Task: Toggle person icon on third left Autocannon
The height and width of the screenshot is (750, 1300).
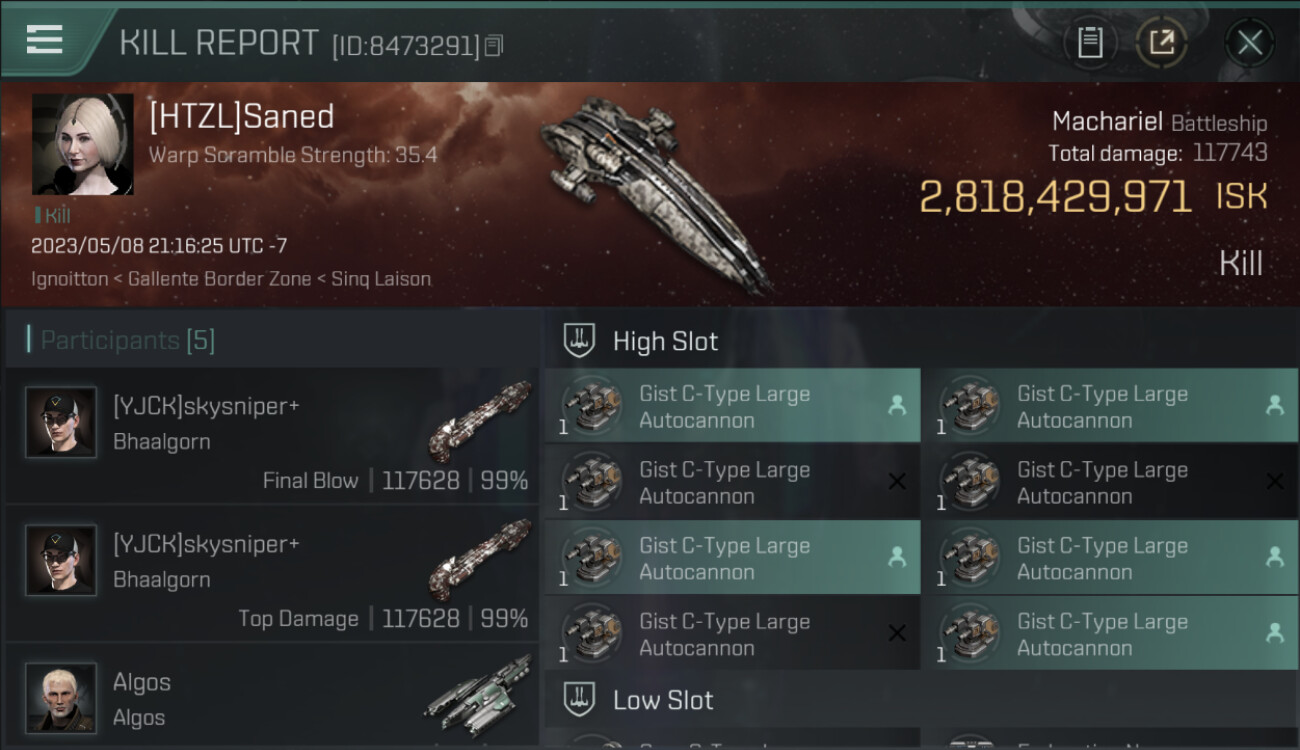Action: click(897, 558)
